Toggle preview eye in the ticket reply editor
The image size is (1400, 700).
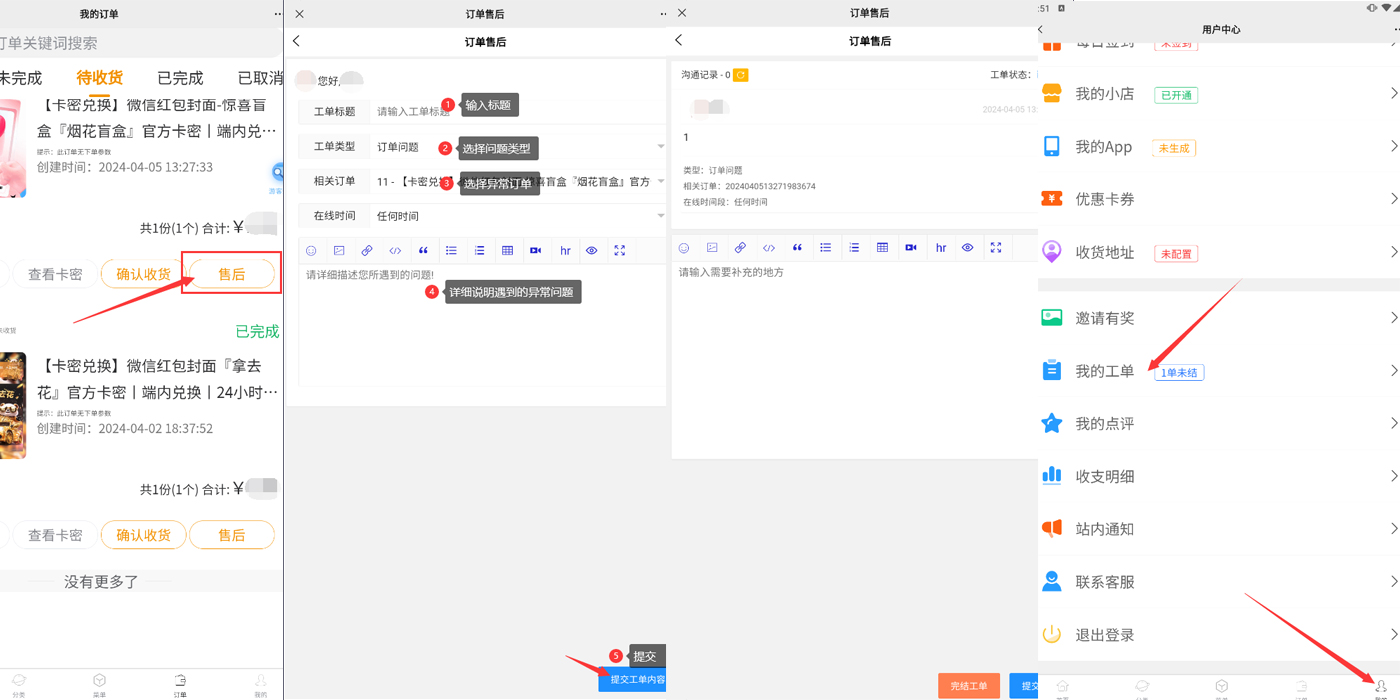point(967,248)
